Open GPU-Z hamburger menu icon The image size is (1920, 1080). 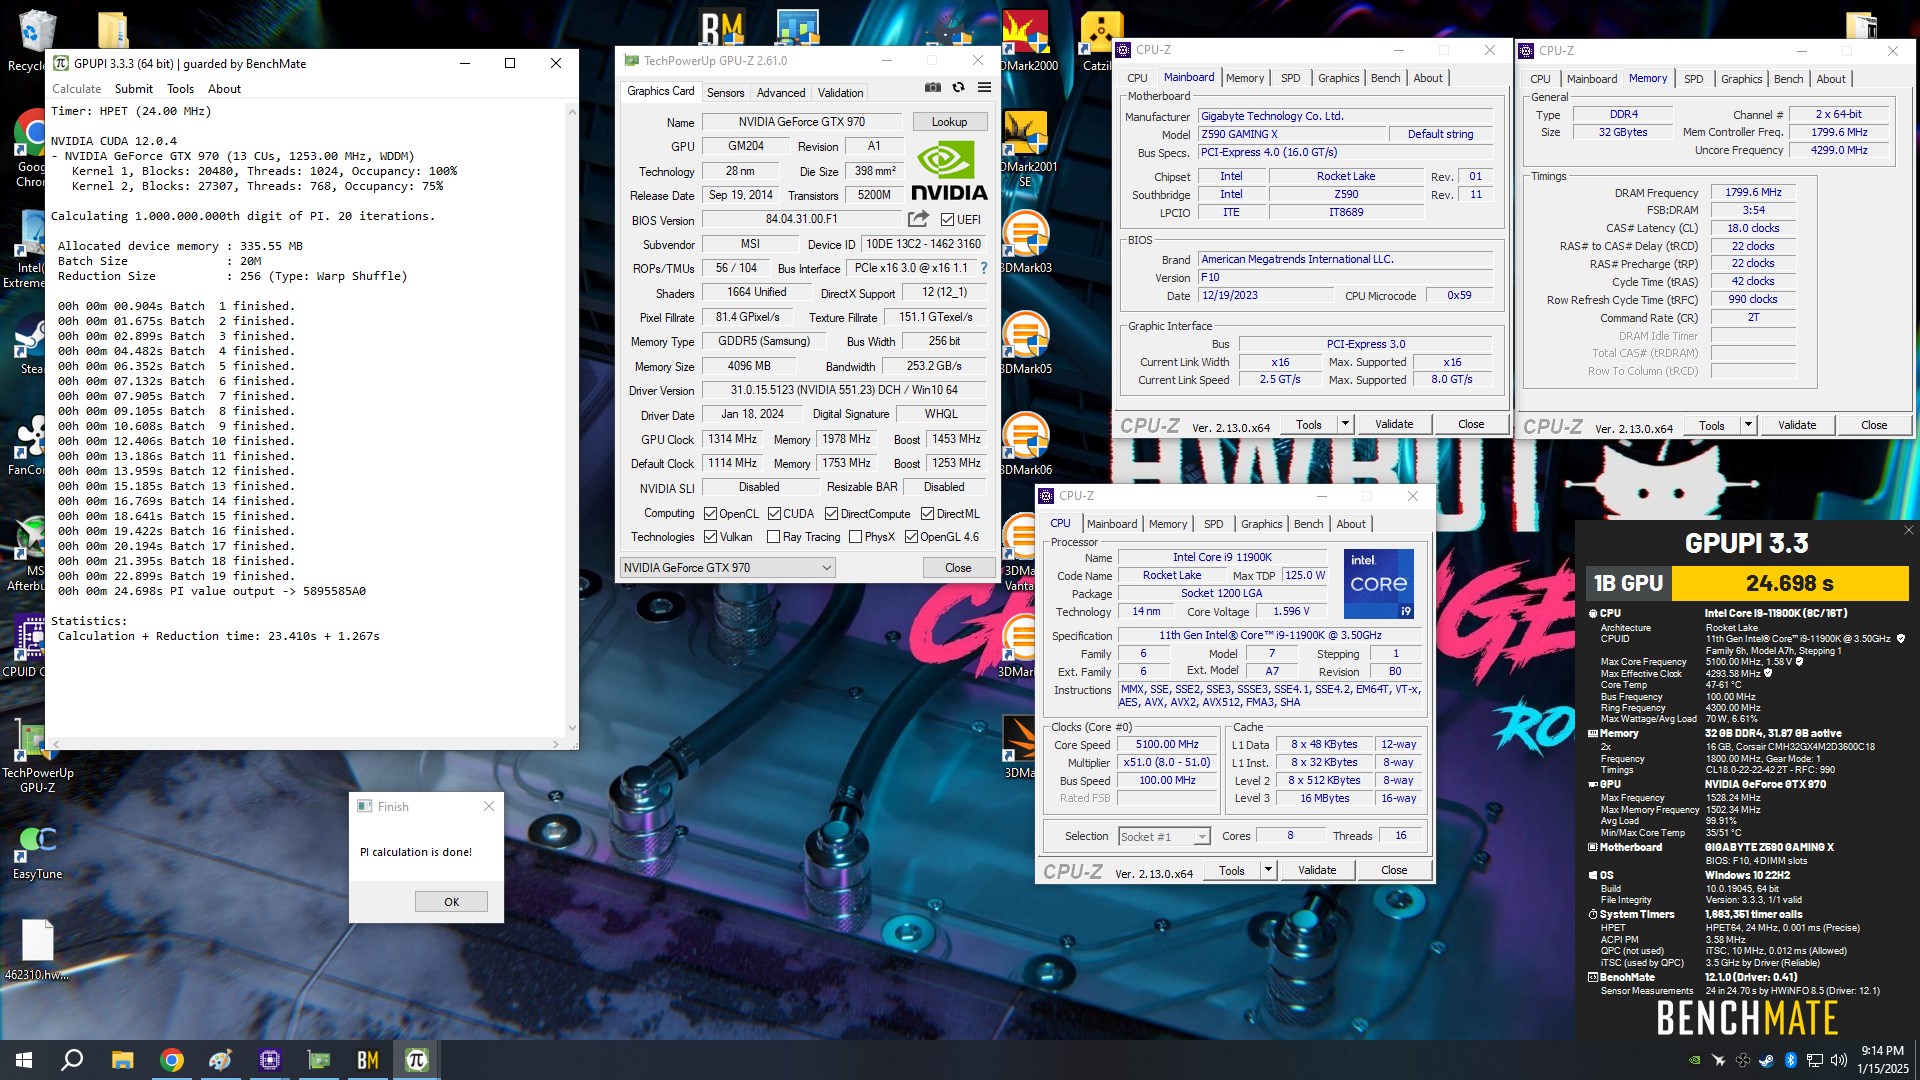[x=984, y=88]
